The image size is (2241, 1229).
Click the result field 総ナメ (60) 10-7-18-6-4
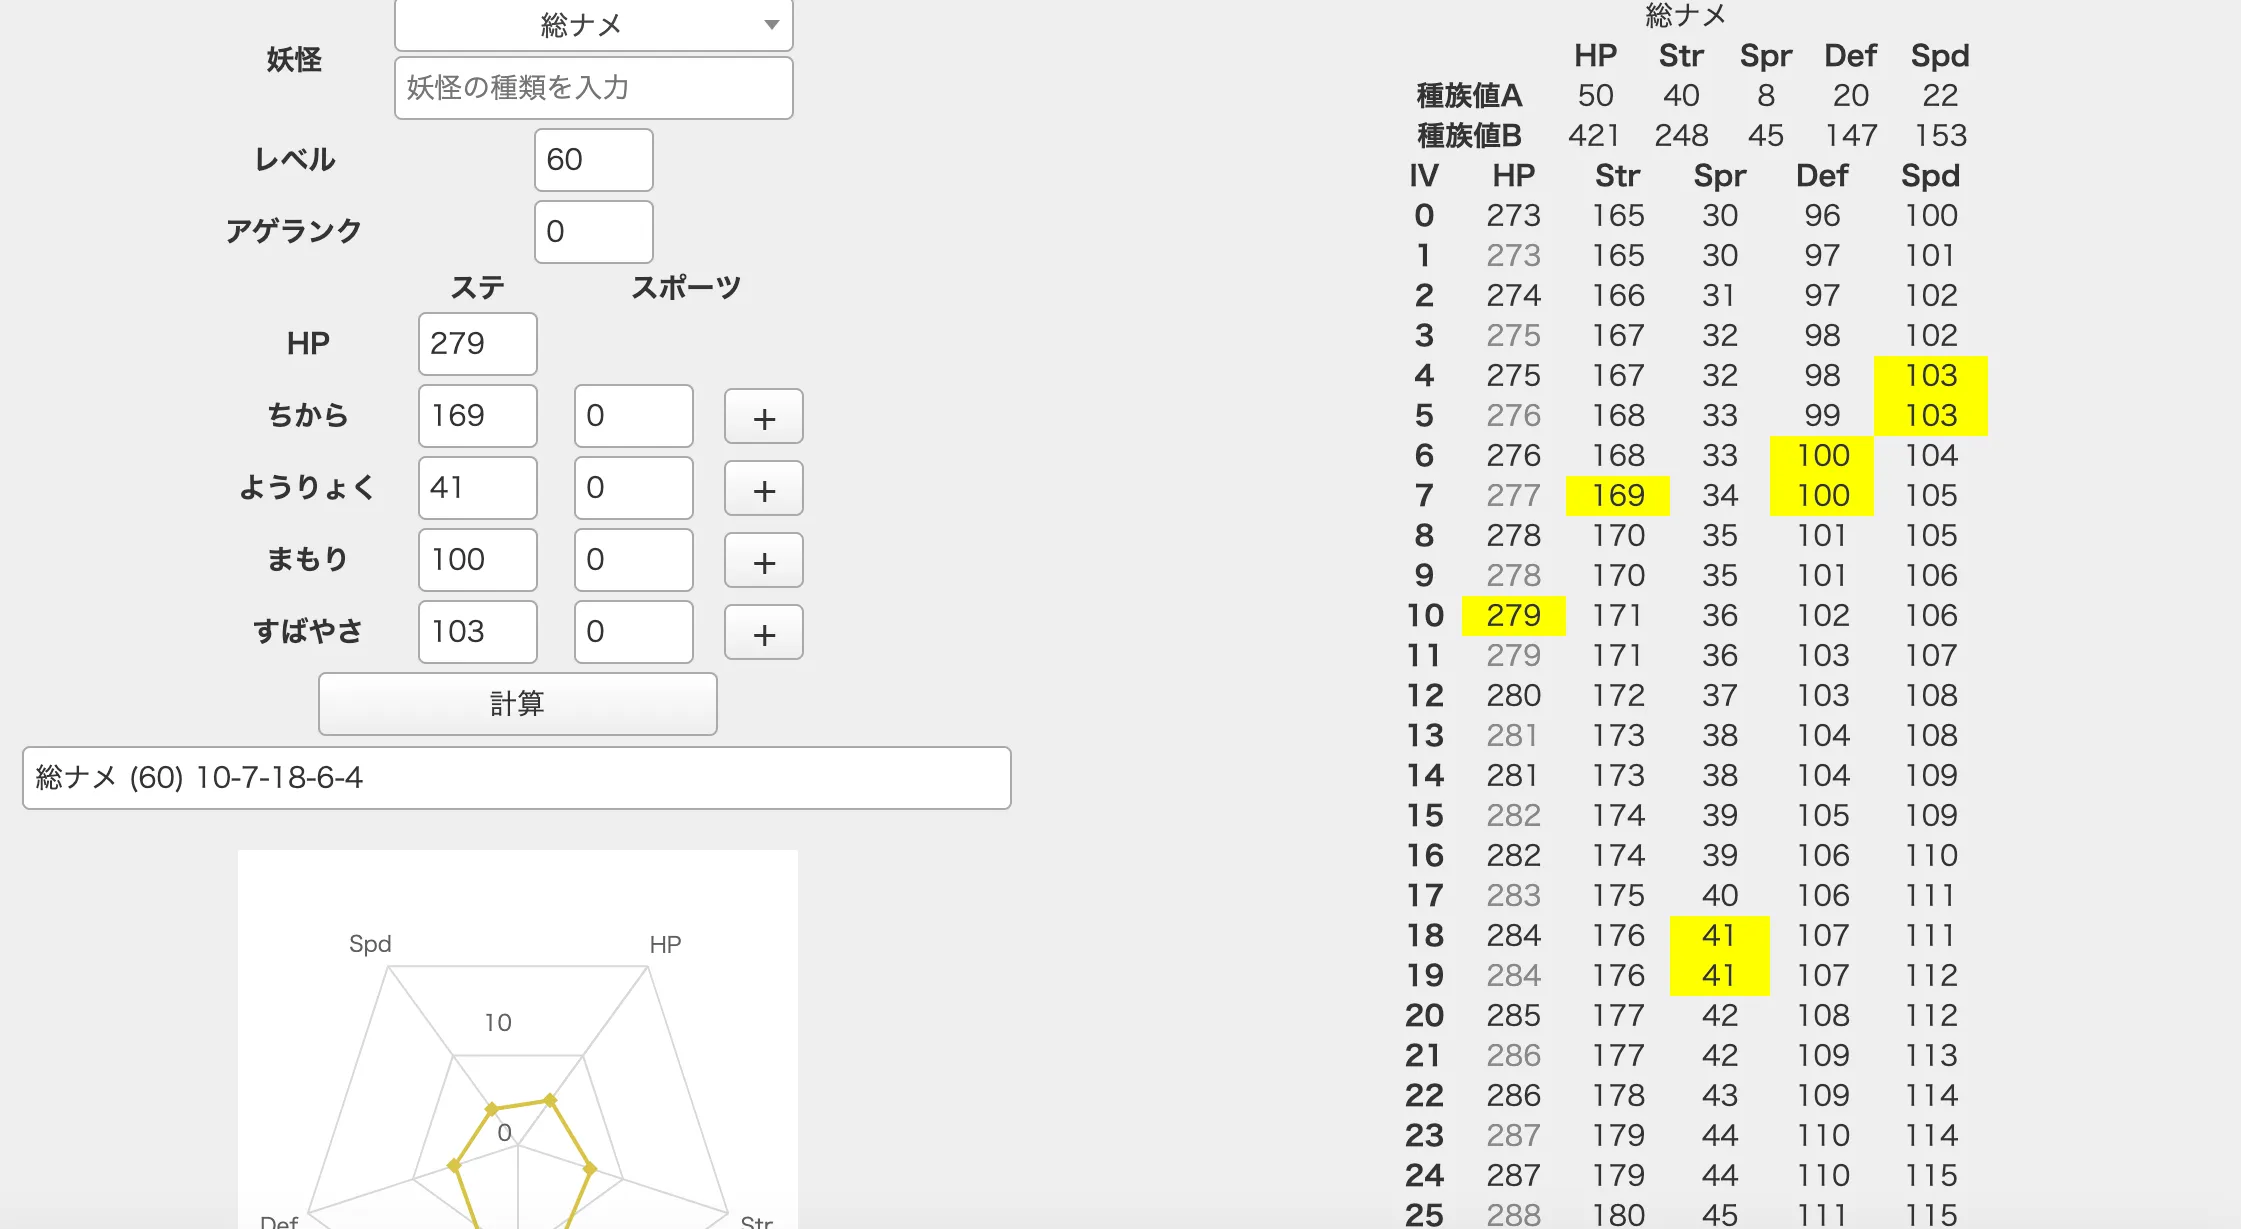(516, 778)
